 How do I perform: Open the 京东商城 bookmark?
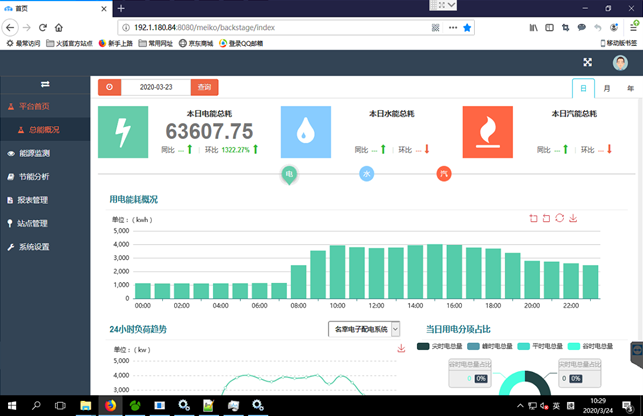pos(196,43)
